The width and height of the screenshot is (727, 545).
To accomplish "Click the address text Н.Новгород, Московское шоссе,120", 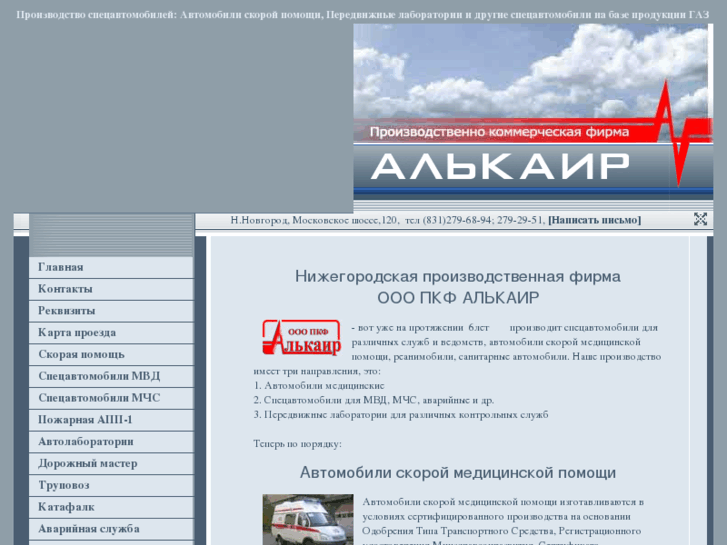I will pyautogui.click(x=313, y=220).
